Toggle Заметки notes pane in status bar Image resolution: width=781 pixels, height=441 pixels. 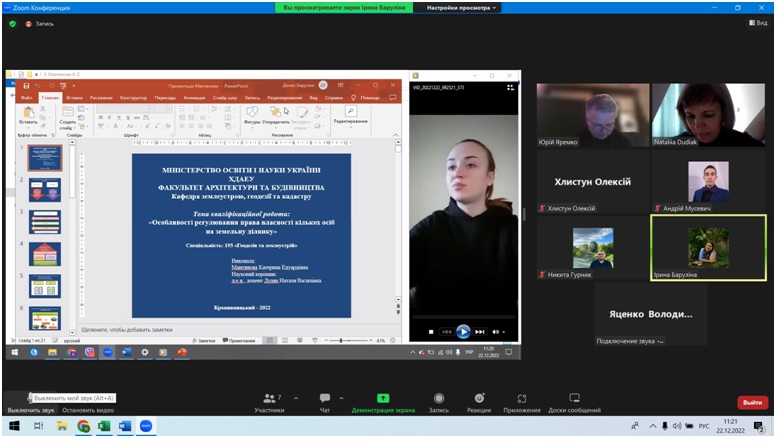(204, 341)
